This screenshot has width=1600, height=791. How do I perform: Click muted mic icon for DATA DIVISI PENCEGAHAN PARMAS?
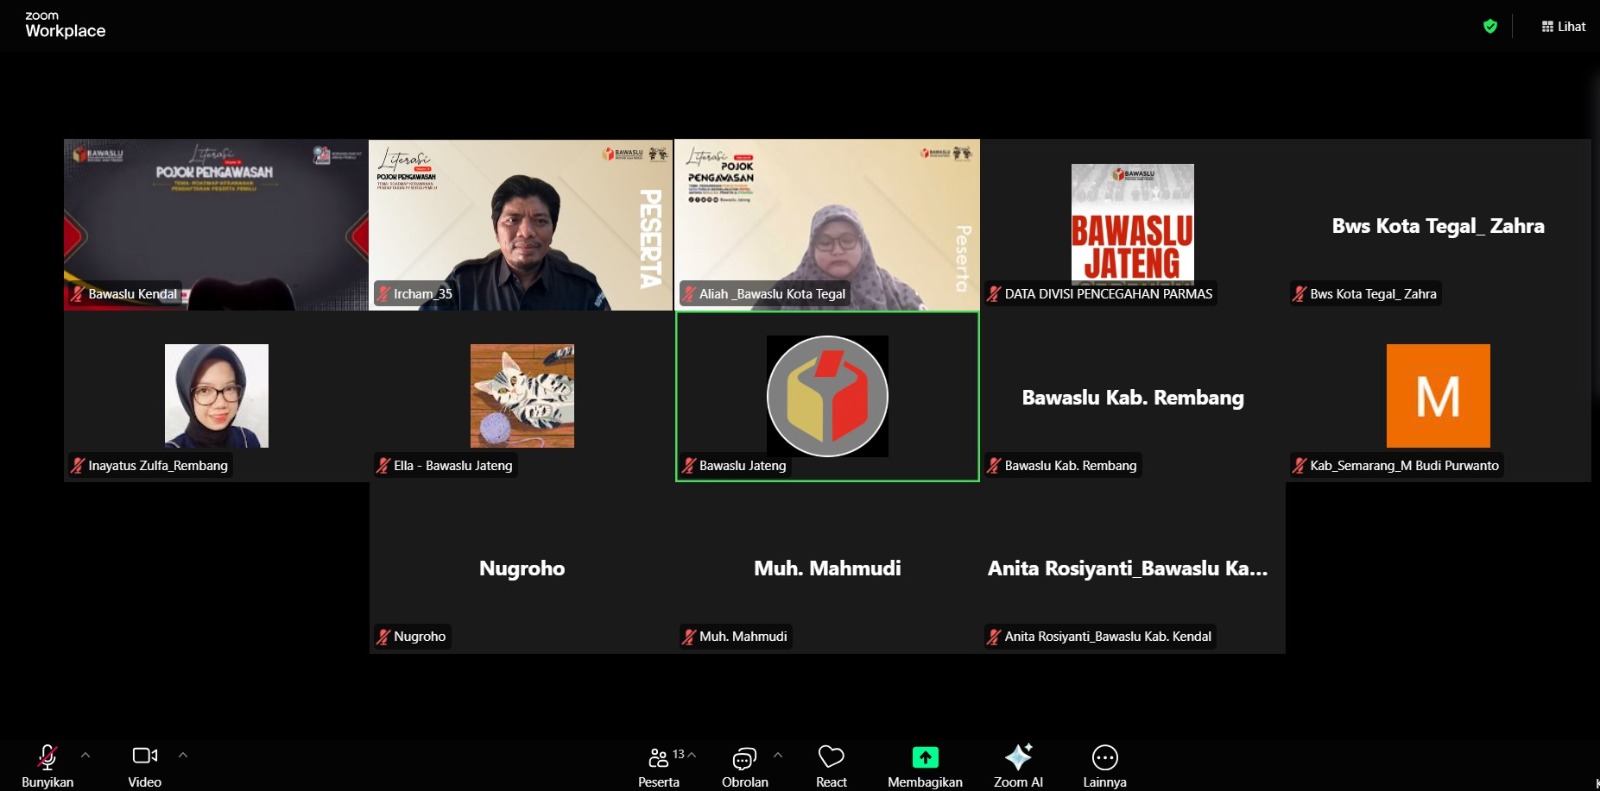[994, 294]
